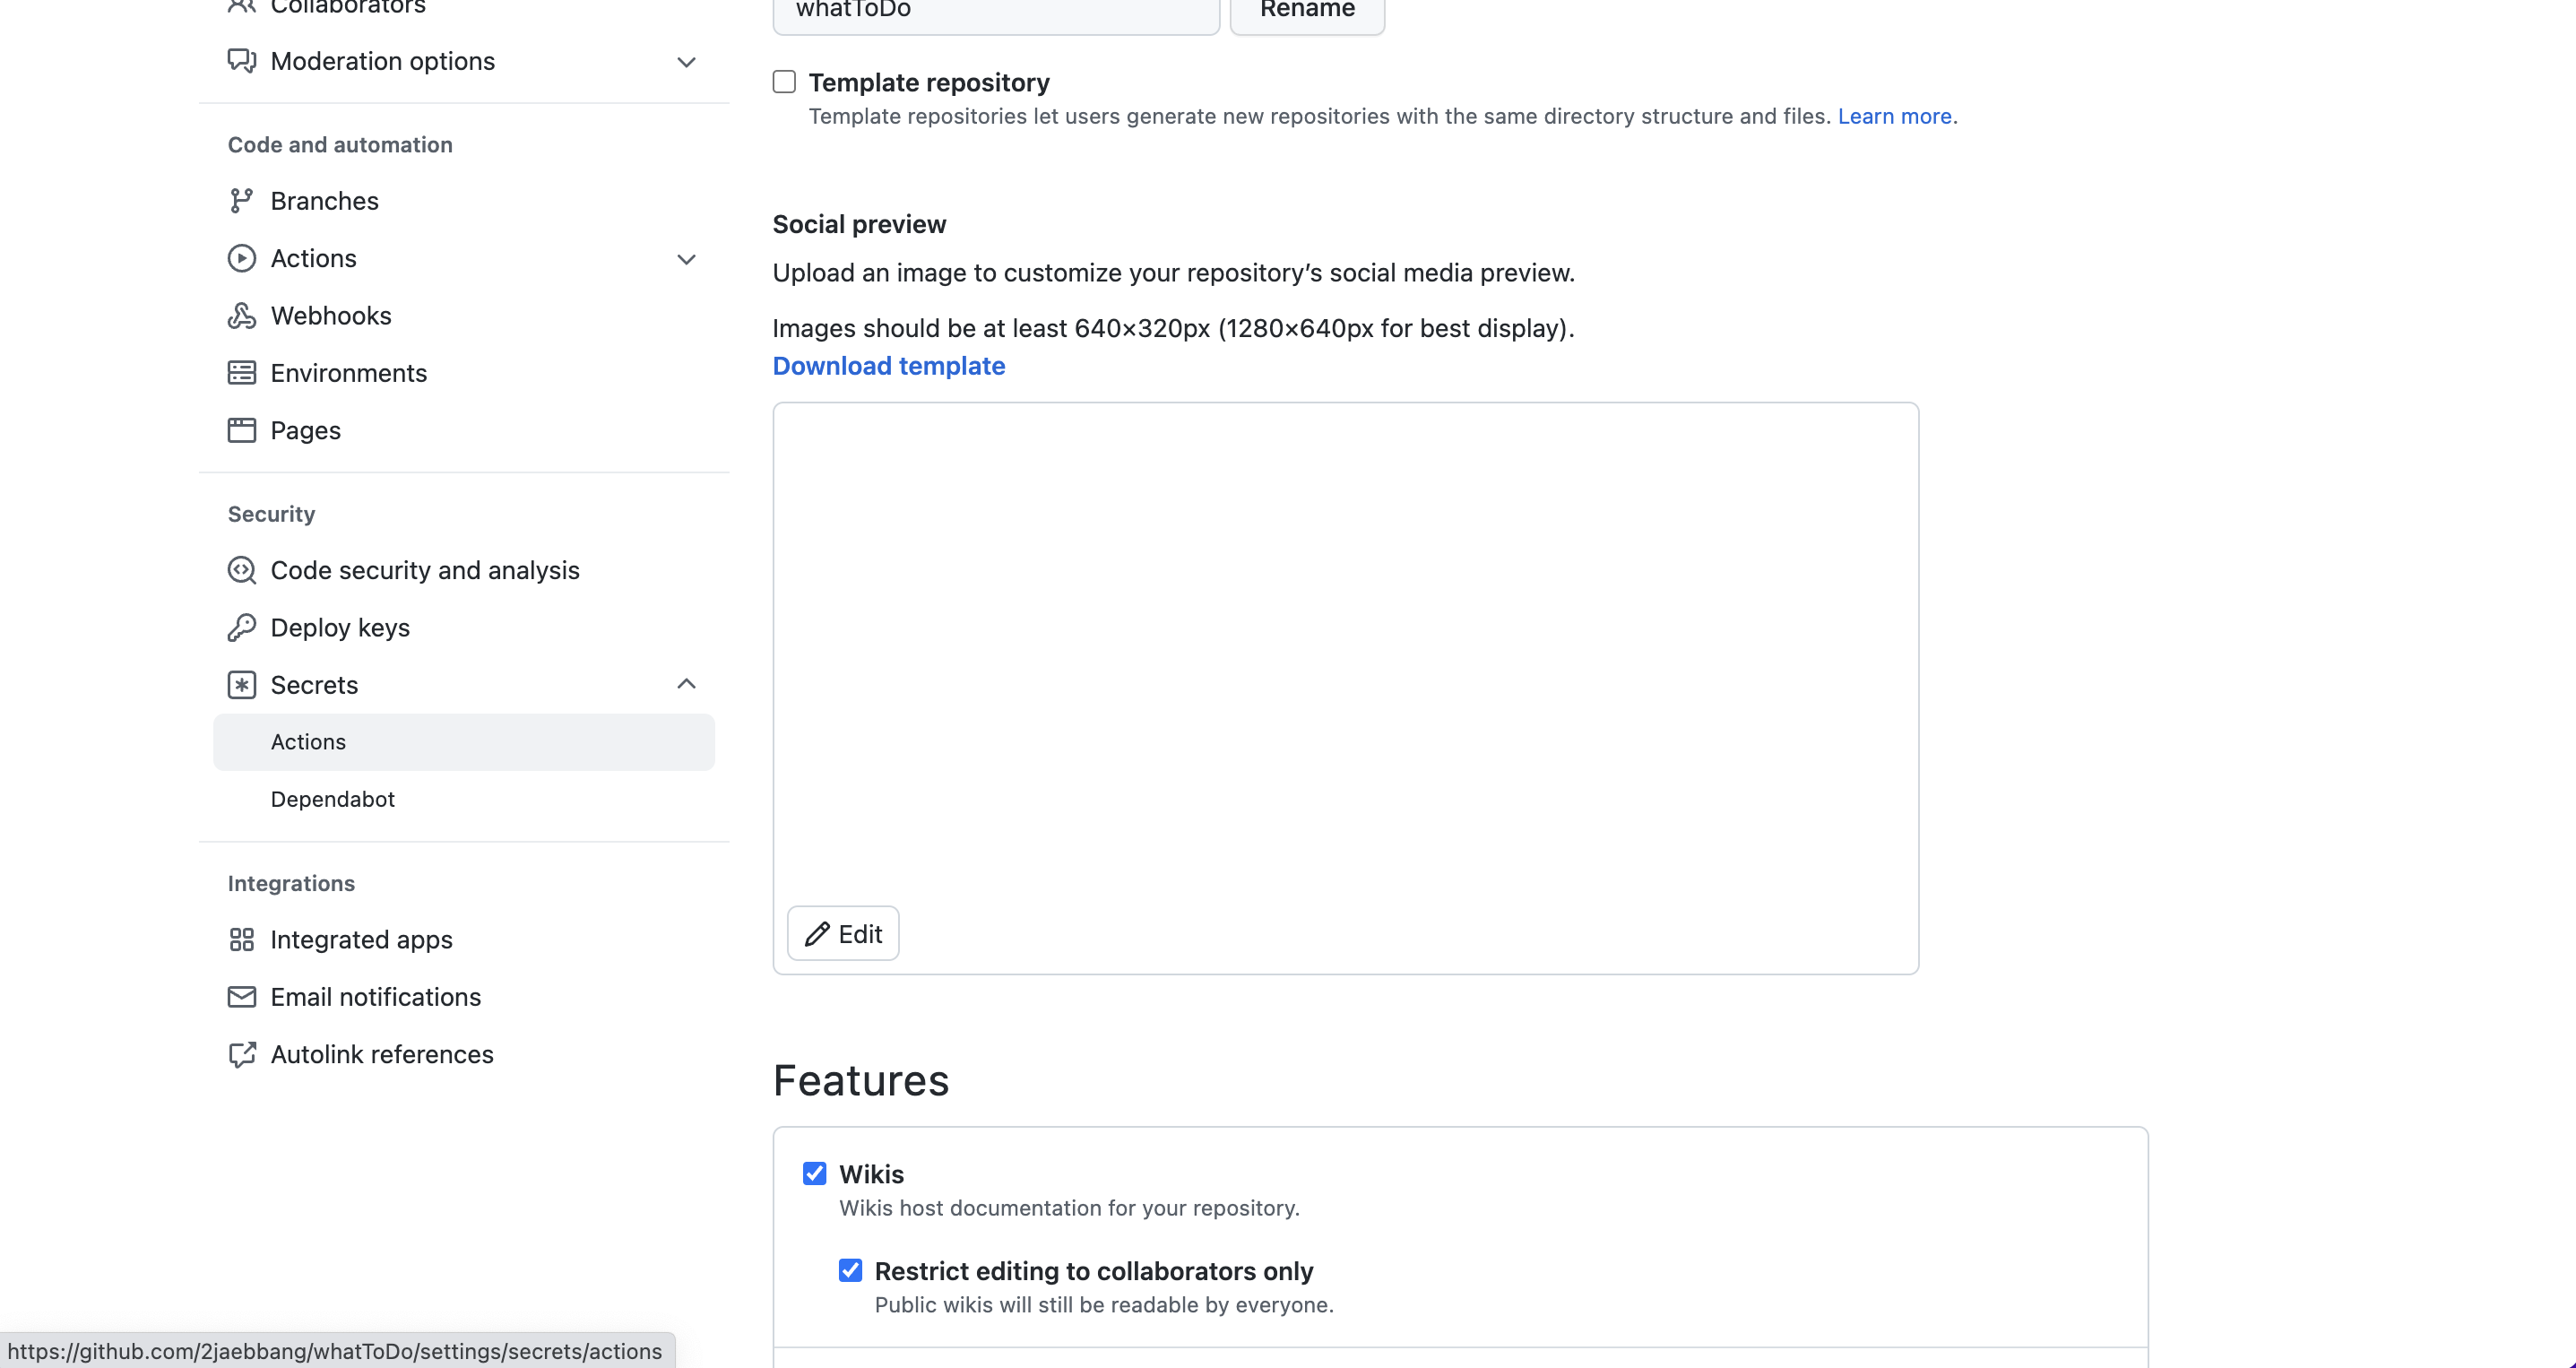Open Dependabot secrets submenu item
Viewport: 2576px width, 1368px height.
click(333, 799)
